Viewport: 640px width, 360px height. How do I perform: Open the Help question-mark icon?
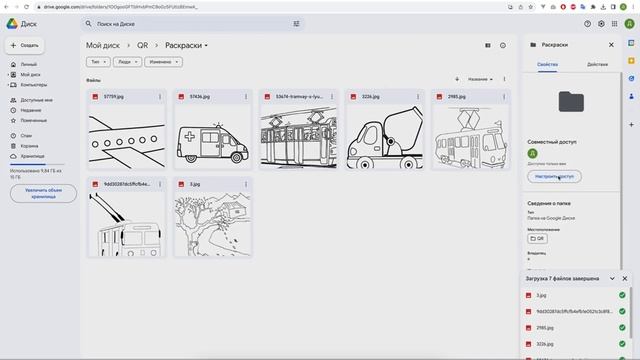pyautogui.click(x=587, y=24)
